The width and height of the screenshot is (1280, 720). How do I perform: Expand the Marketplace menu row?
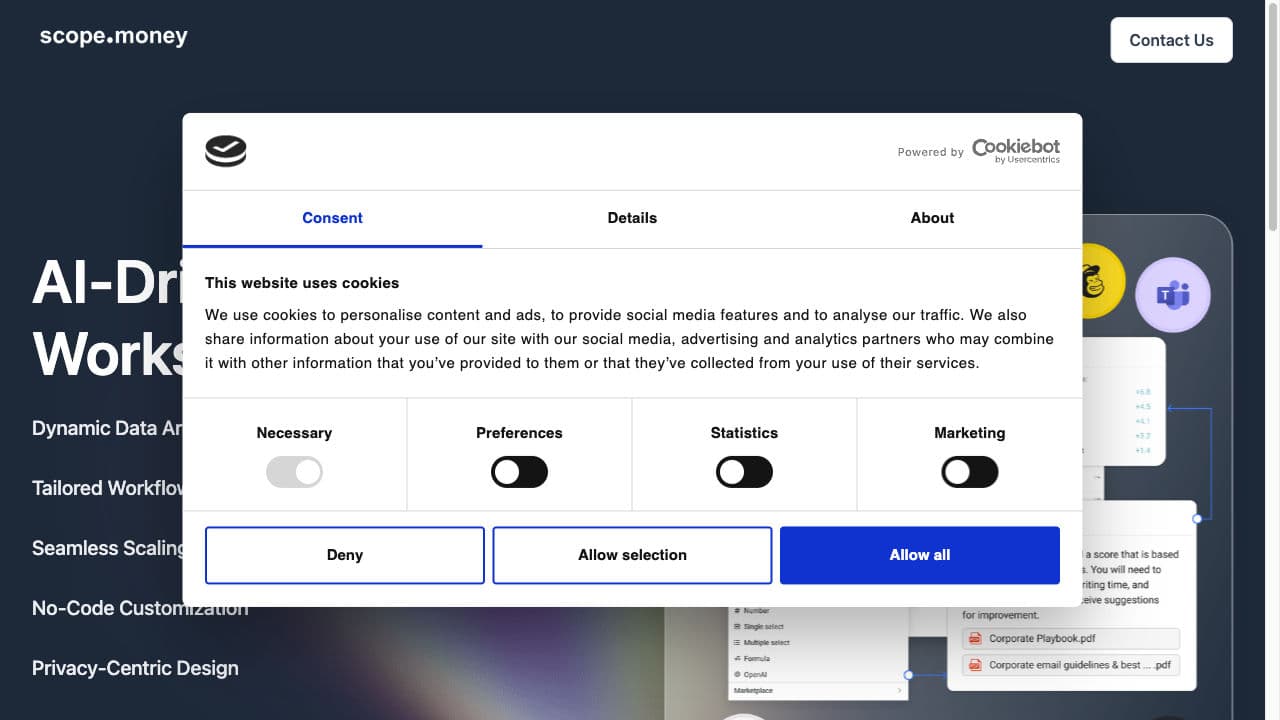pyautogui.click(x=818, y=690)
